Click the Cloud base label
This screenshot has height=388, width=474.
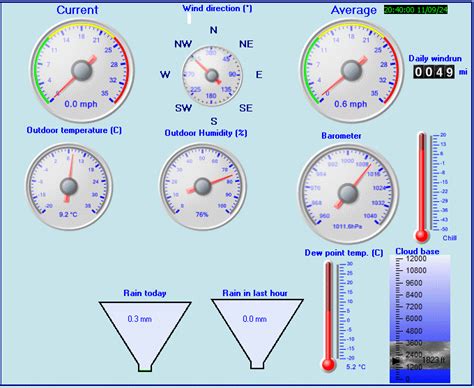[417, 251]
